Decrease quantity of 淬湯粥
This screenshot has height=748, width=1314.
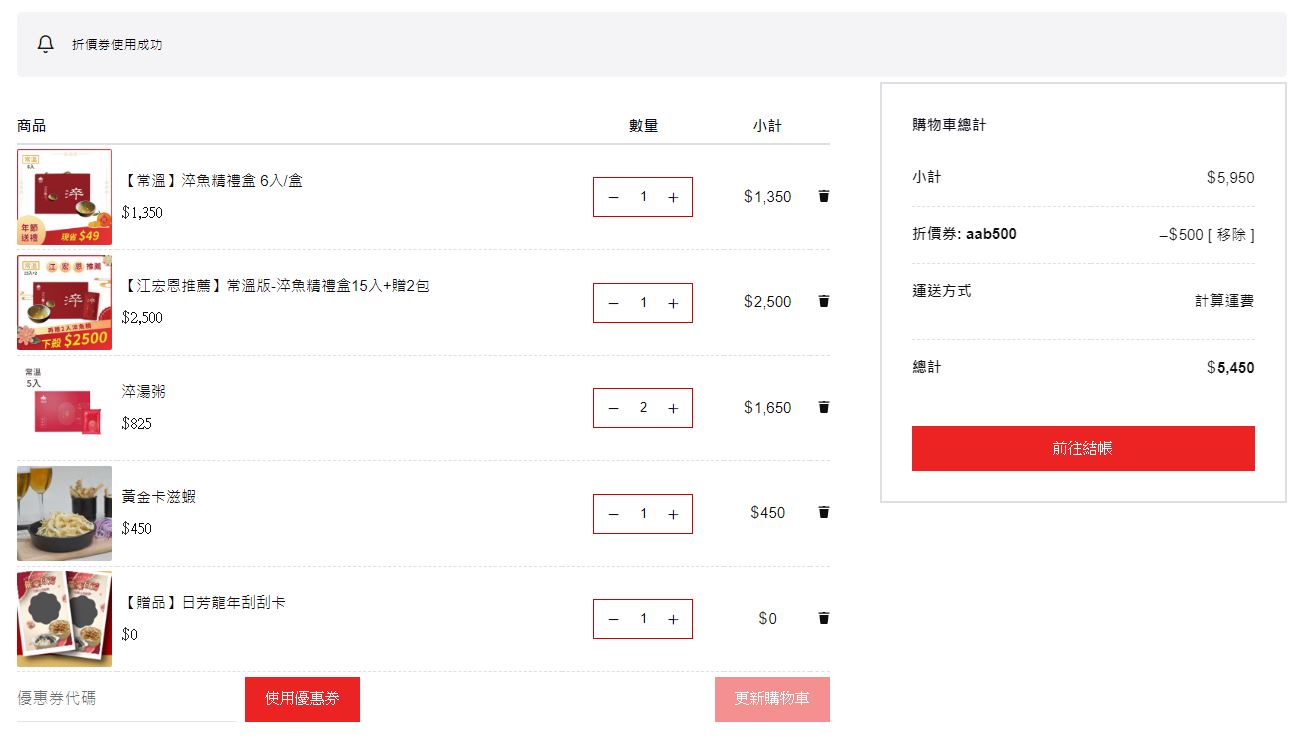click(x=613, y=408)
